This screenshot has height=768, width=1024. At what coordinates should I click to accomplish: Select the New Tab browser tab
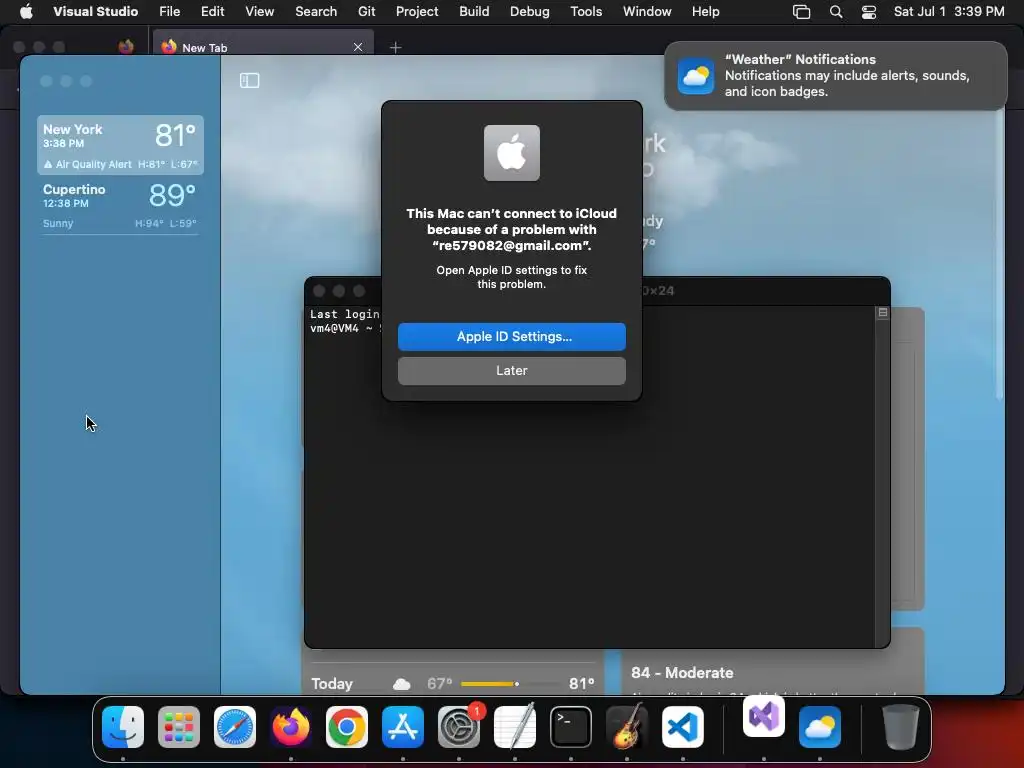(x=263, y=47)
